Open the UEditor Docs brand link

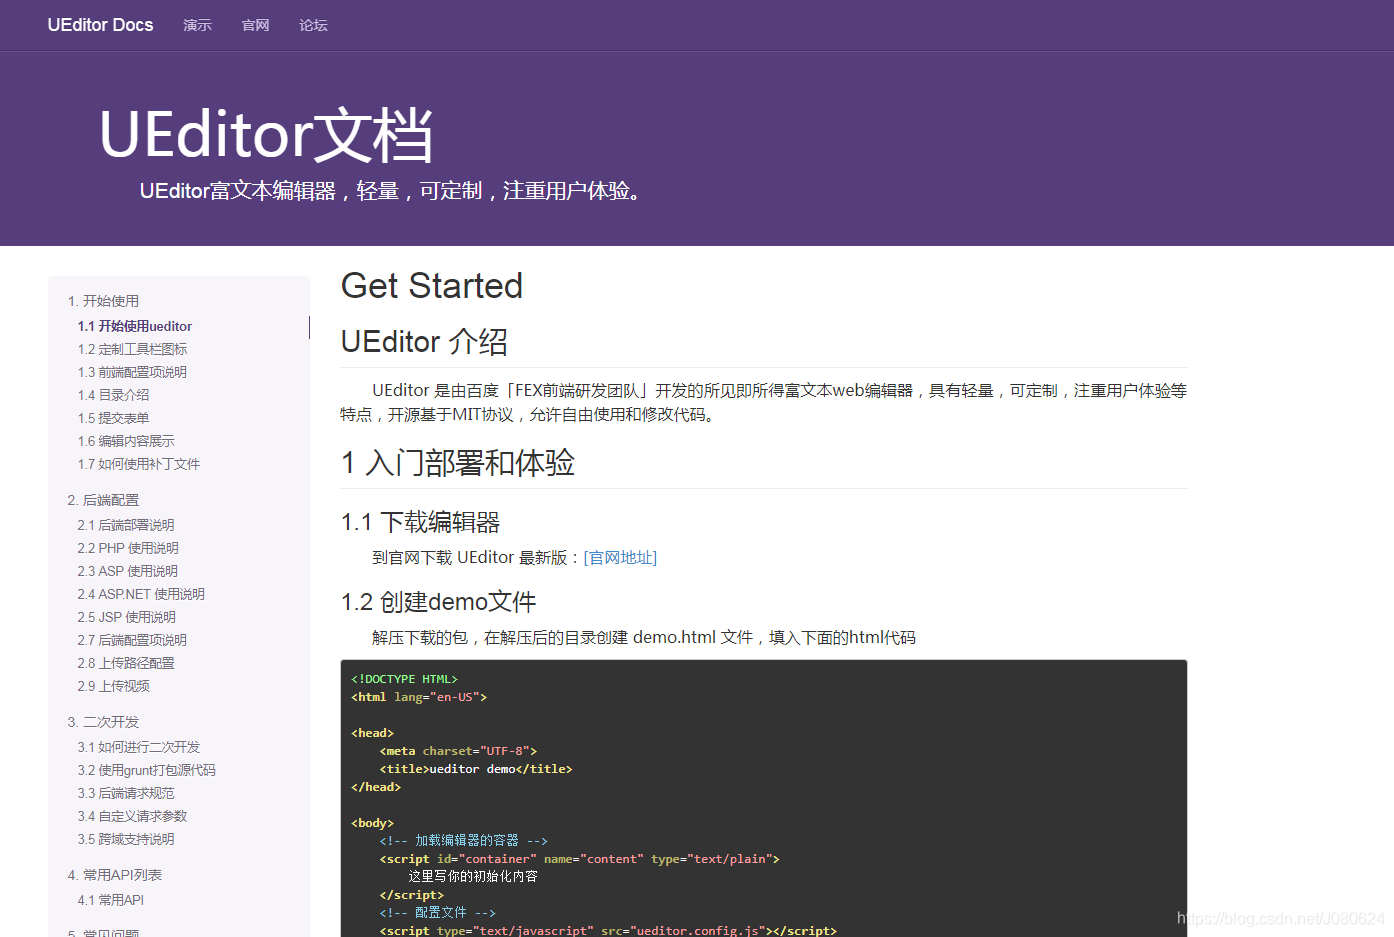(100, 25)
